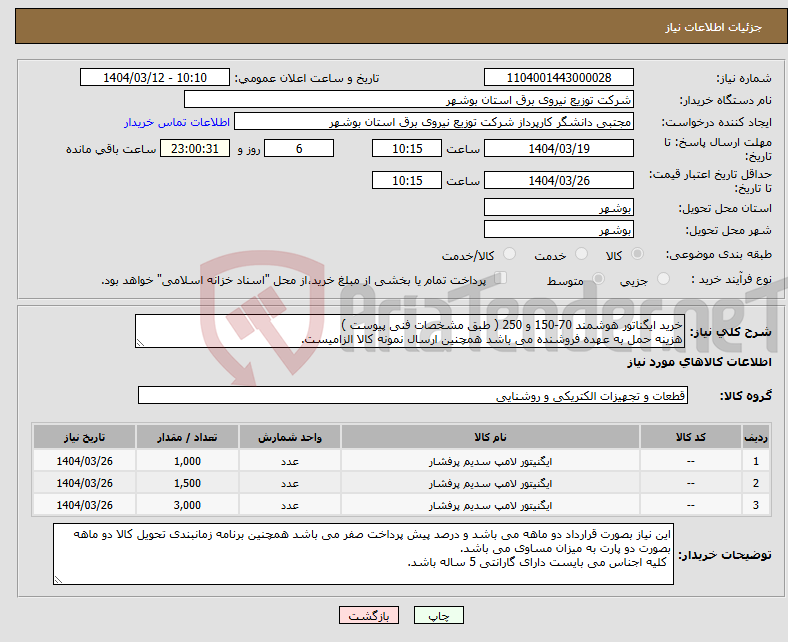Toggle the اسناد خزانه اسلامی payment checkbox

(x=501, y=278)
